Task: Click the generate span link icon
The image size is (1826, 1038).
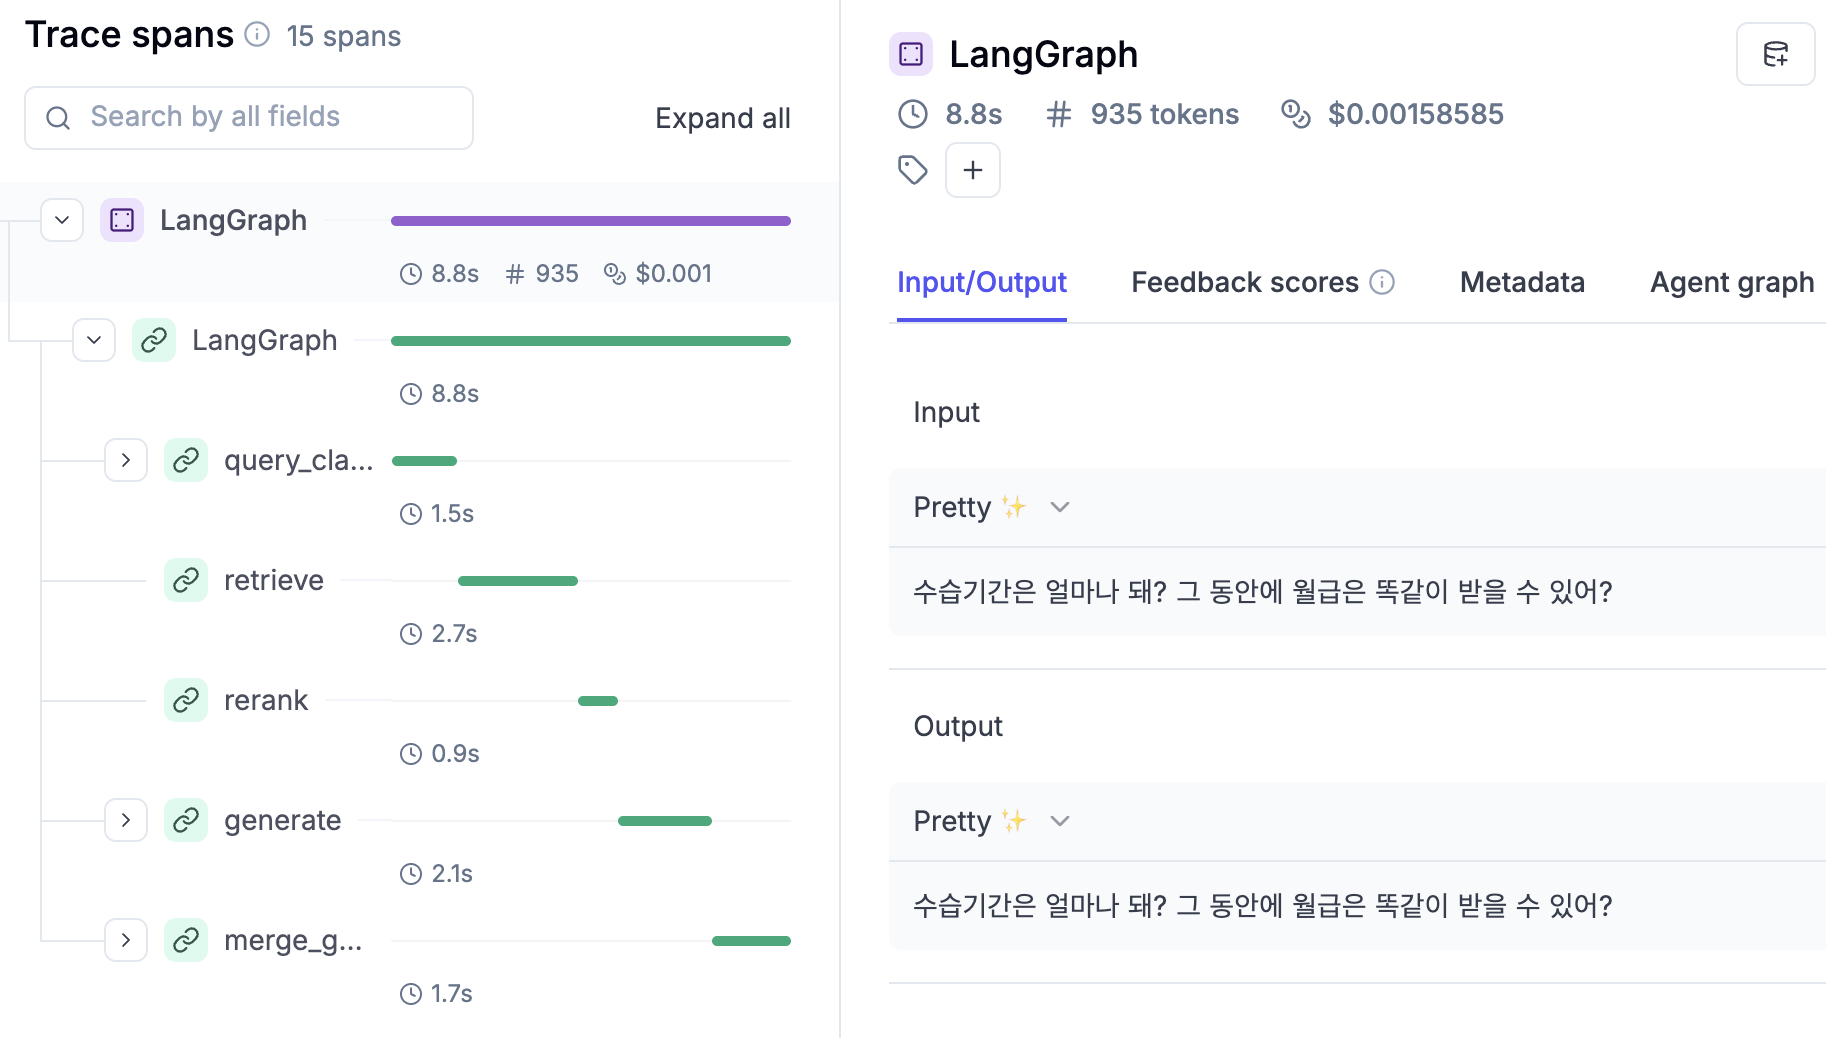Action: coord(186,820)
